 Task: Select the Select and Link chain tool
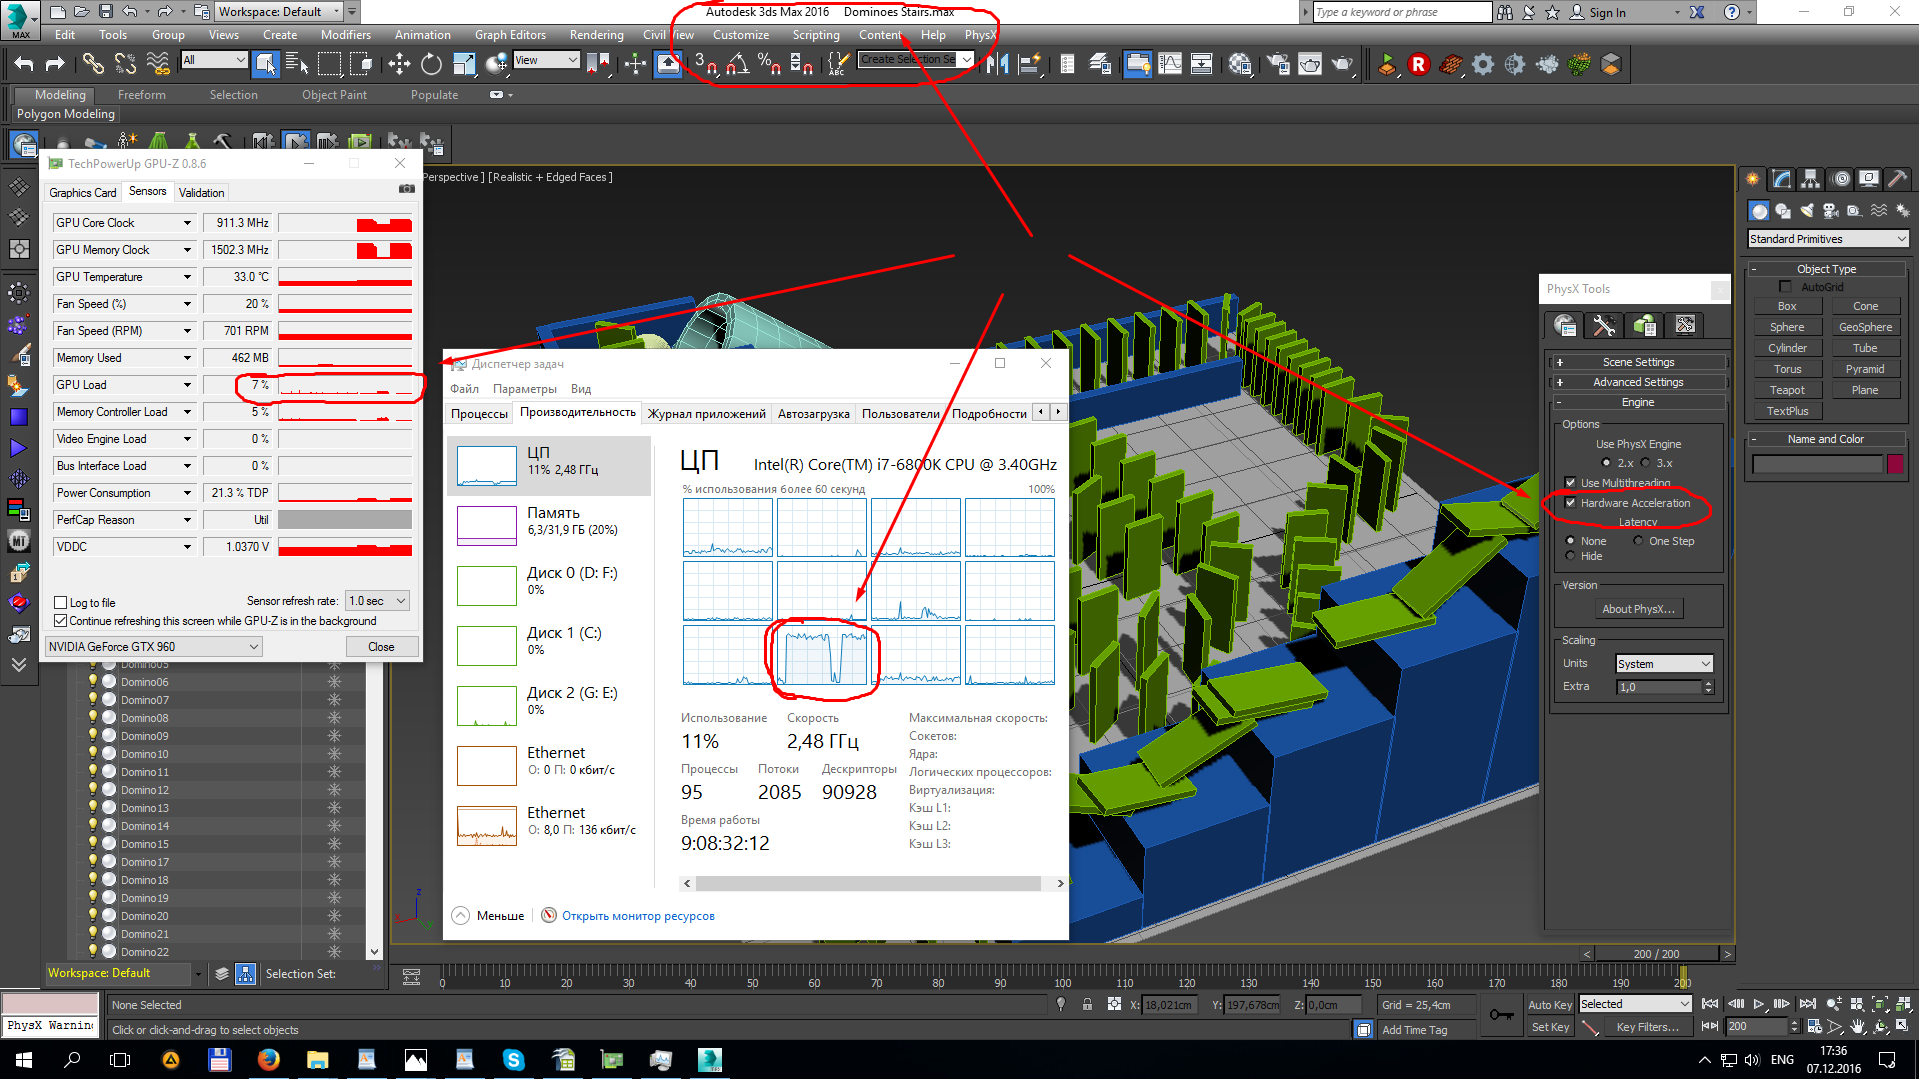(93, 65)
